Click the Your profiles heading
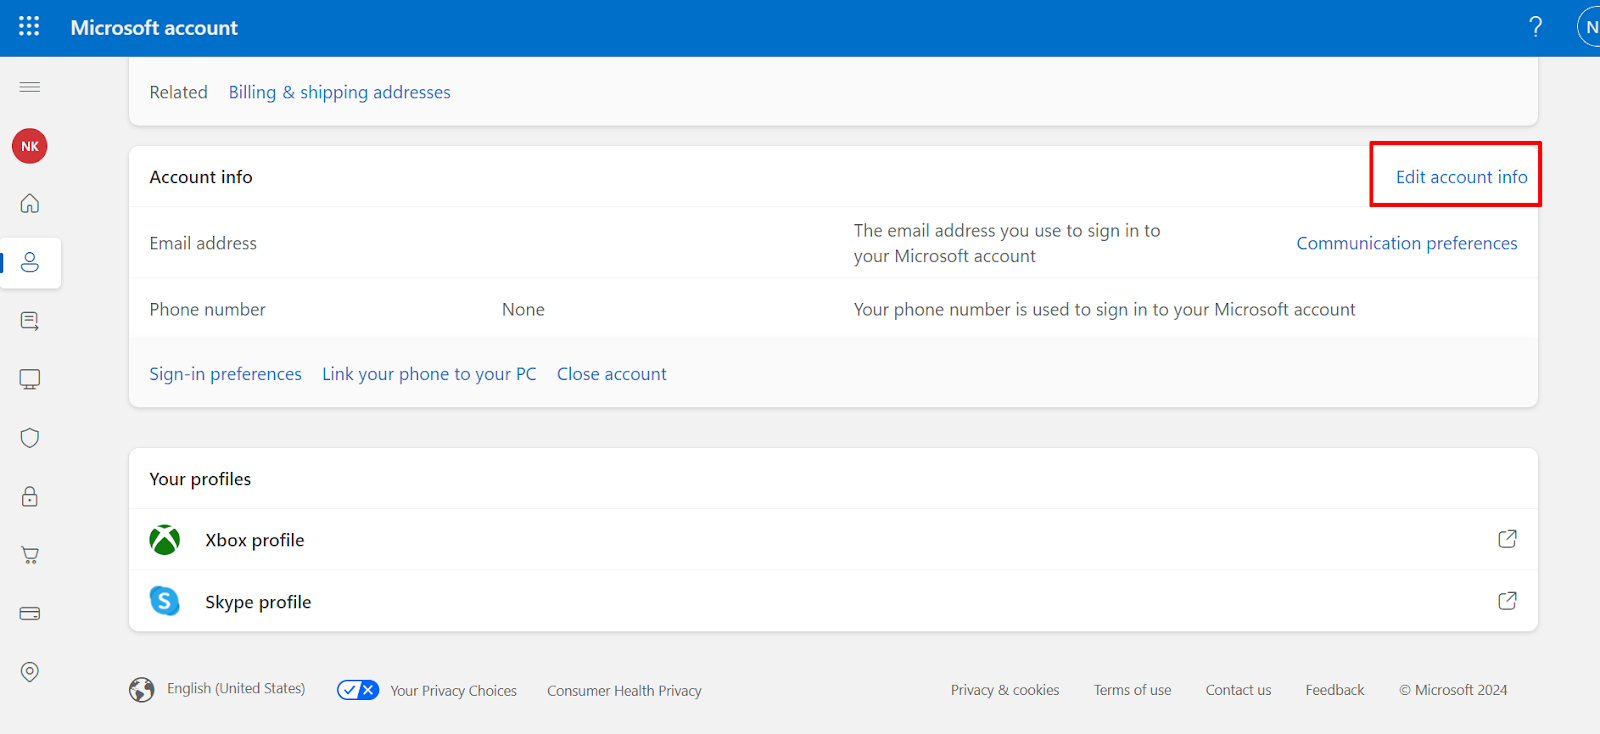Image resolution: width=1600 pixels, height=734 pixels. click(x=200, y=479)
